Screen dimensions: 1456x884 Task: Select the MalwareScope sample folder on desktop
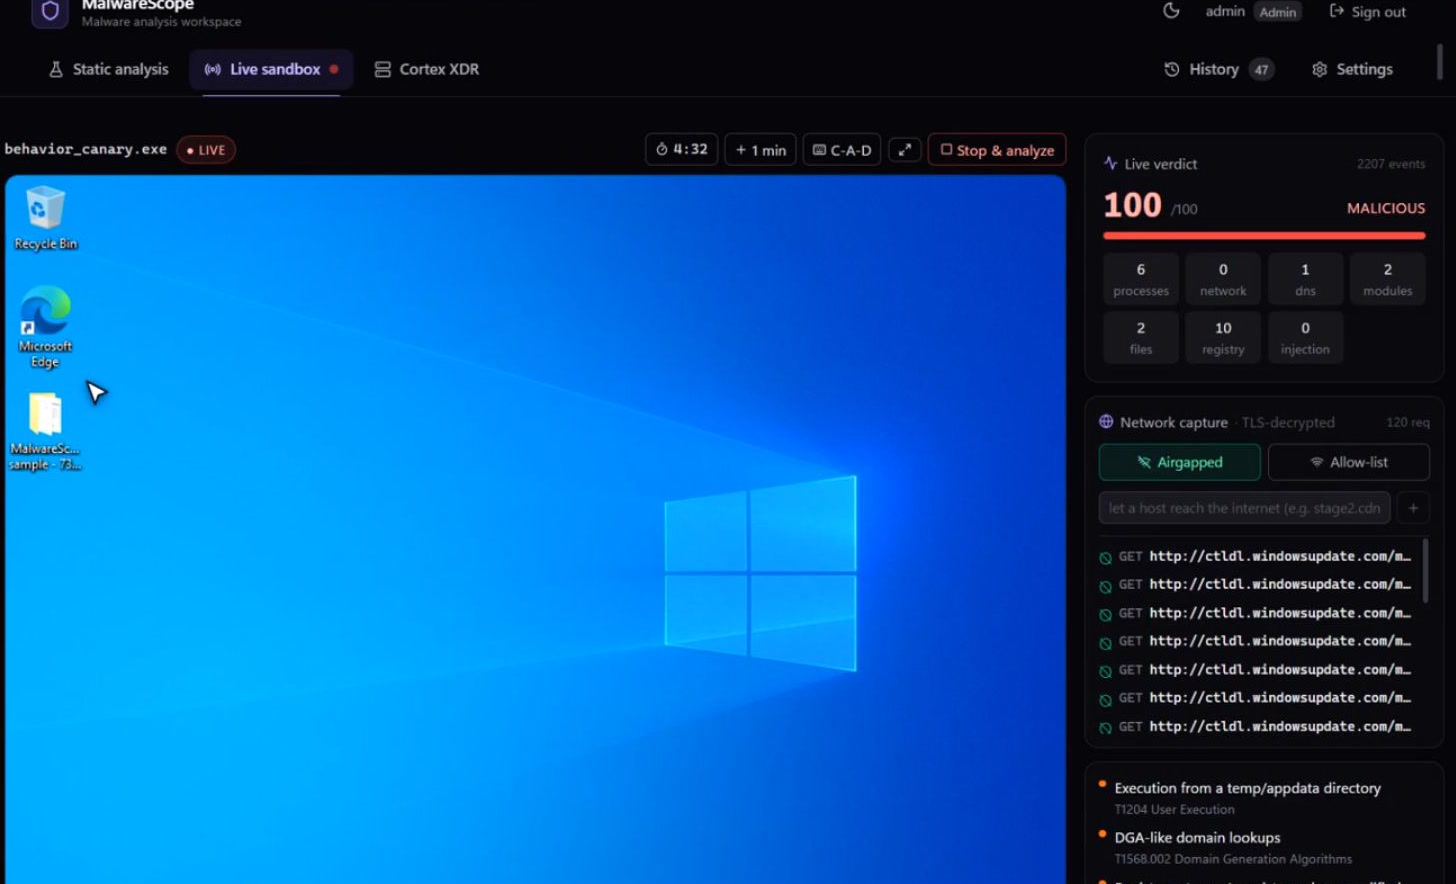pyautogui.click(x=45, y=431)
